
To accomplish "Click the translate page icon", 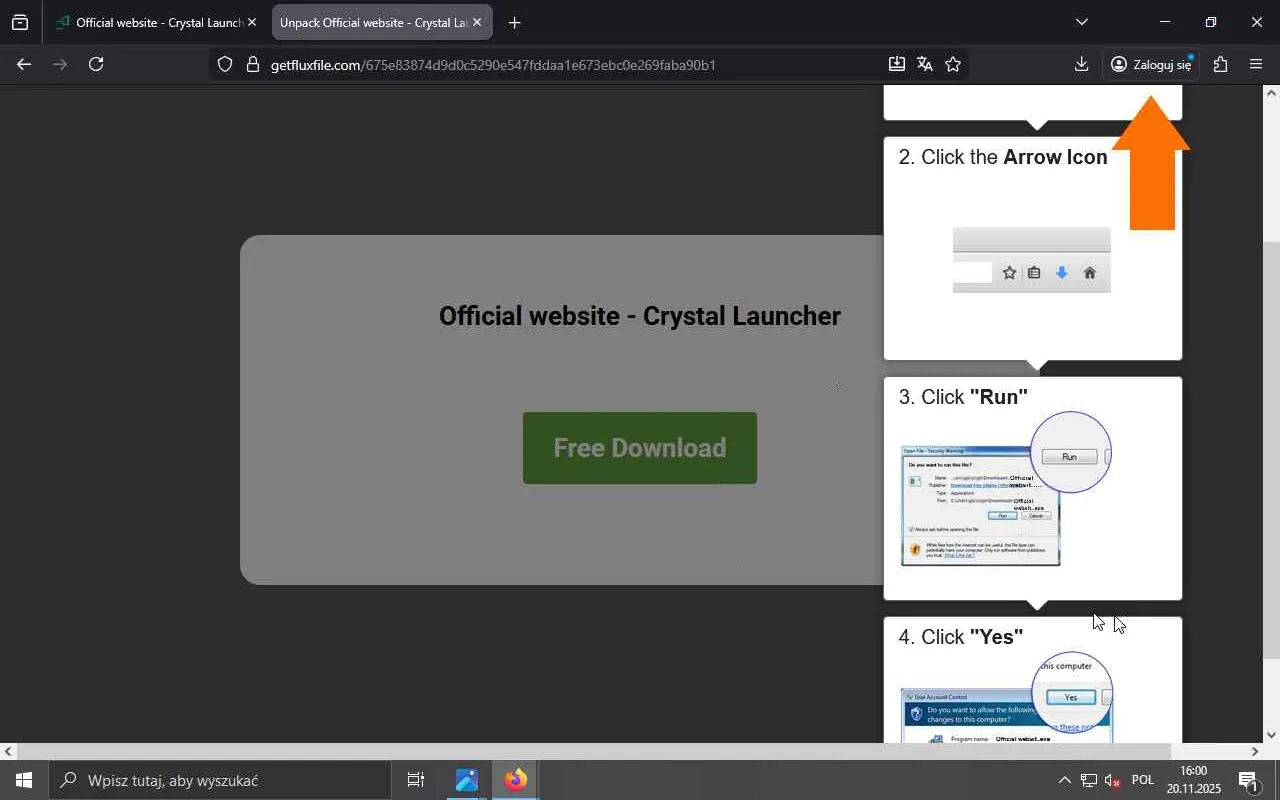I will [x=925, y=64].
